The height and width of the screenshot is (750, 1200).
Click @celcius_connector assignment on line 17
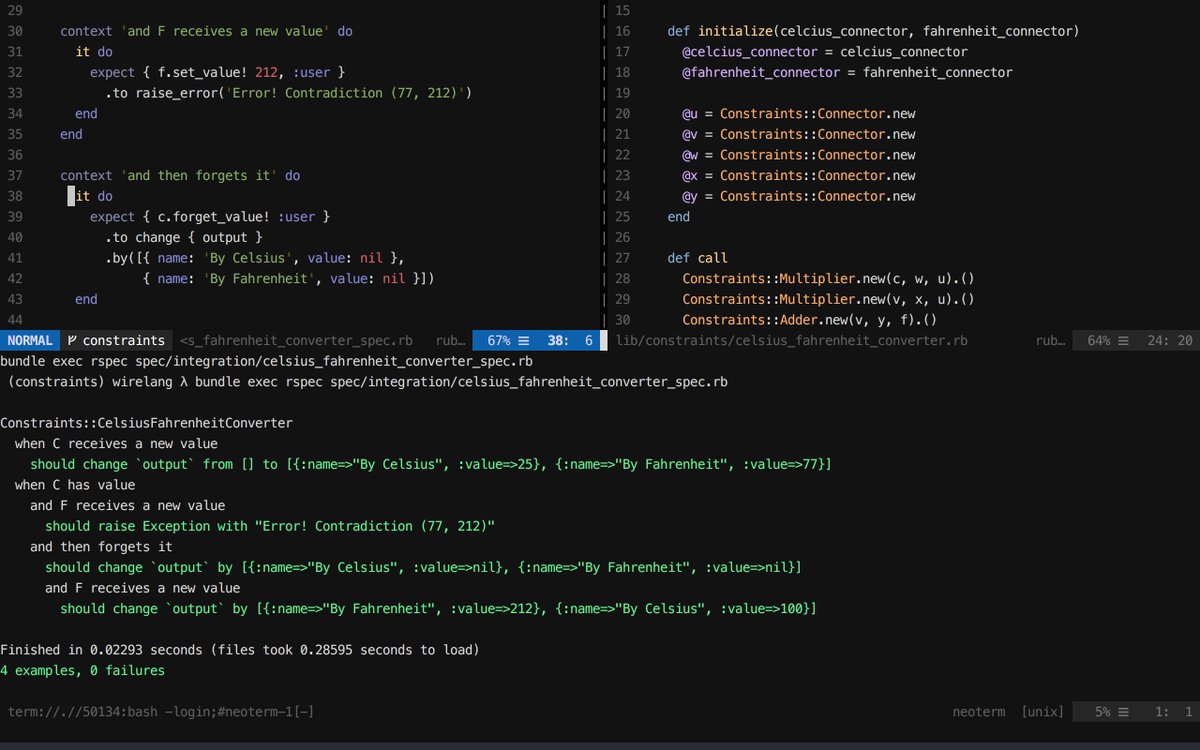[825, 52]
